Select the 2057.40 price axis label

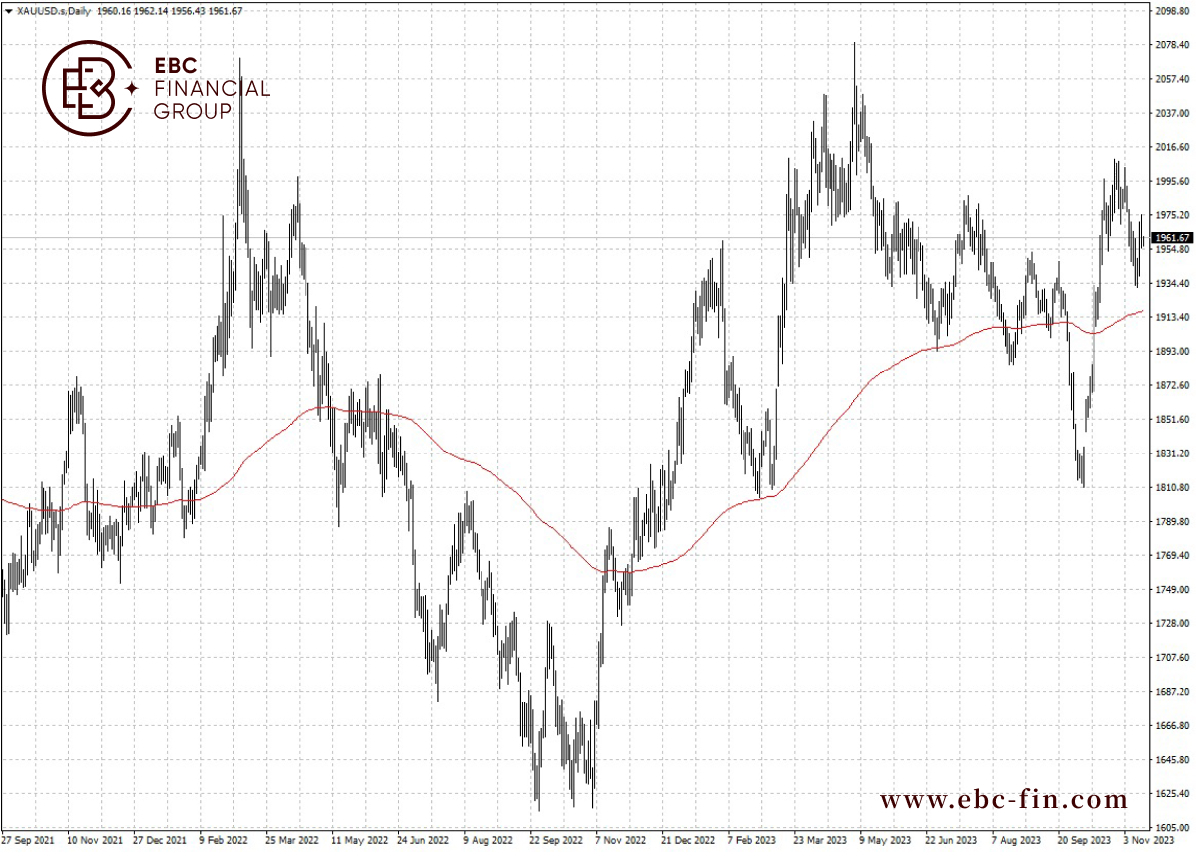[x=1172, y=79]
